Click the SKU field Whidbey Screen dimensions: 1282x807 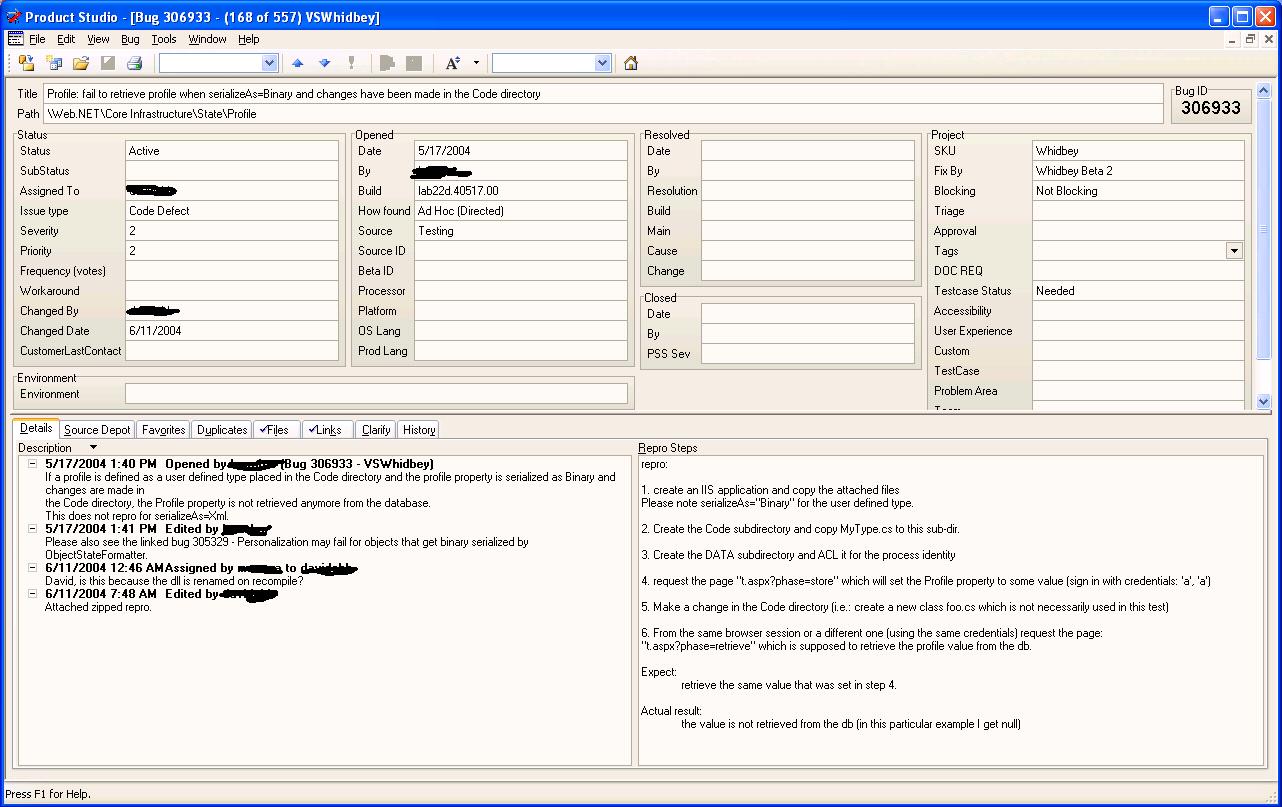tap(1138, 151)
